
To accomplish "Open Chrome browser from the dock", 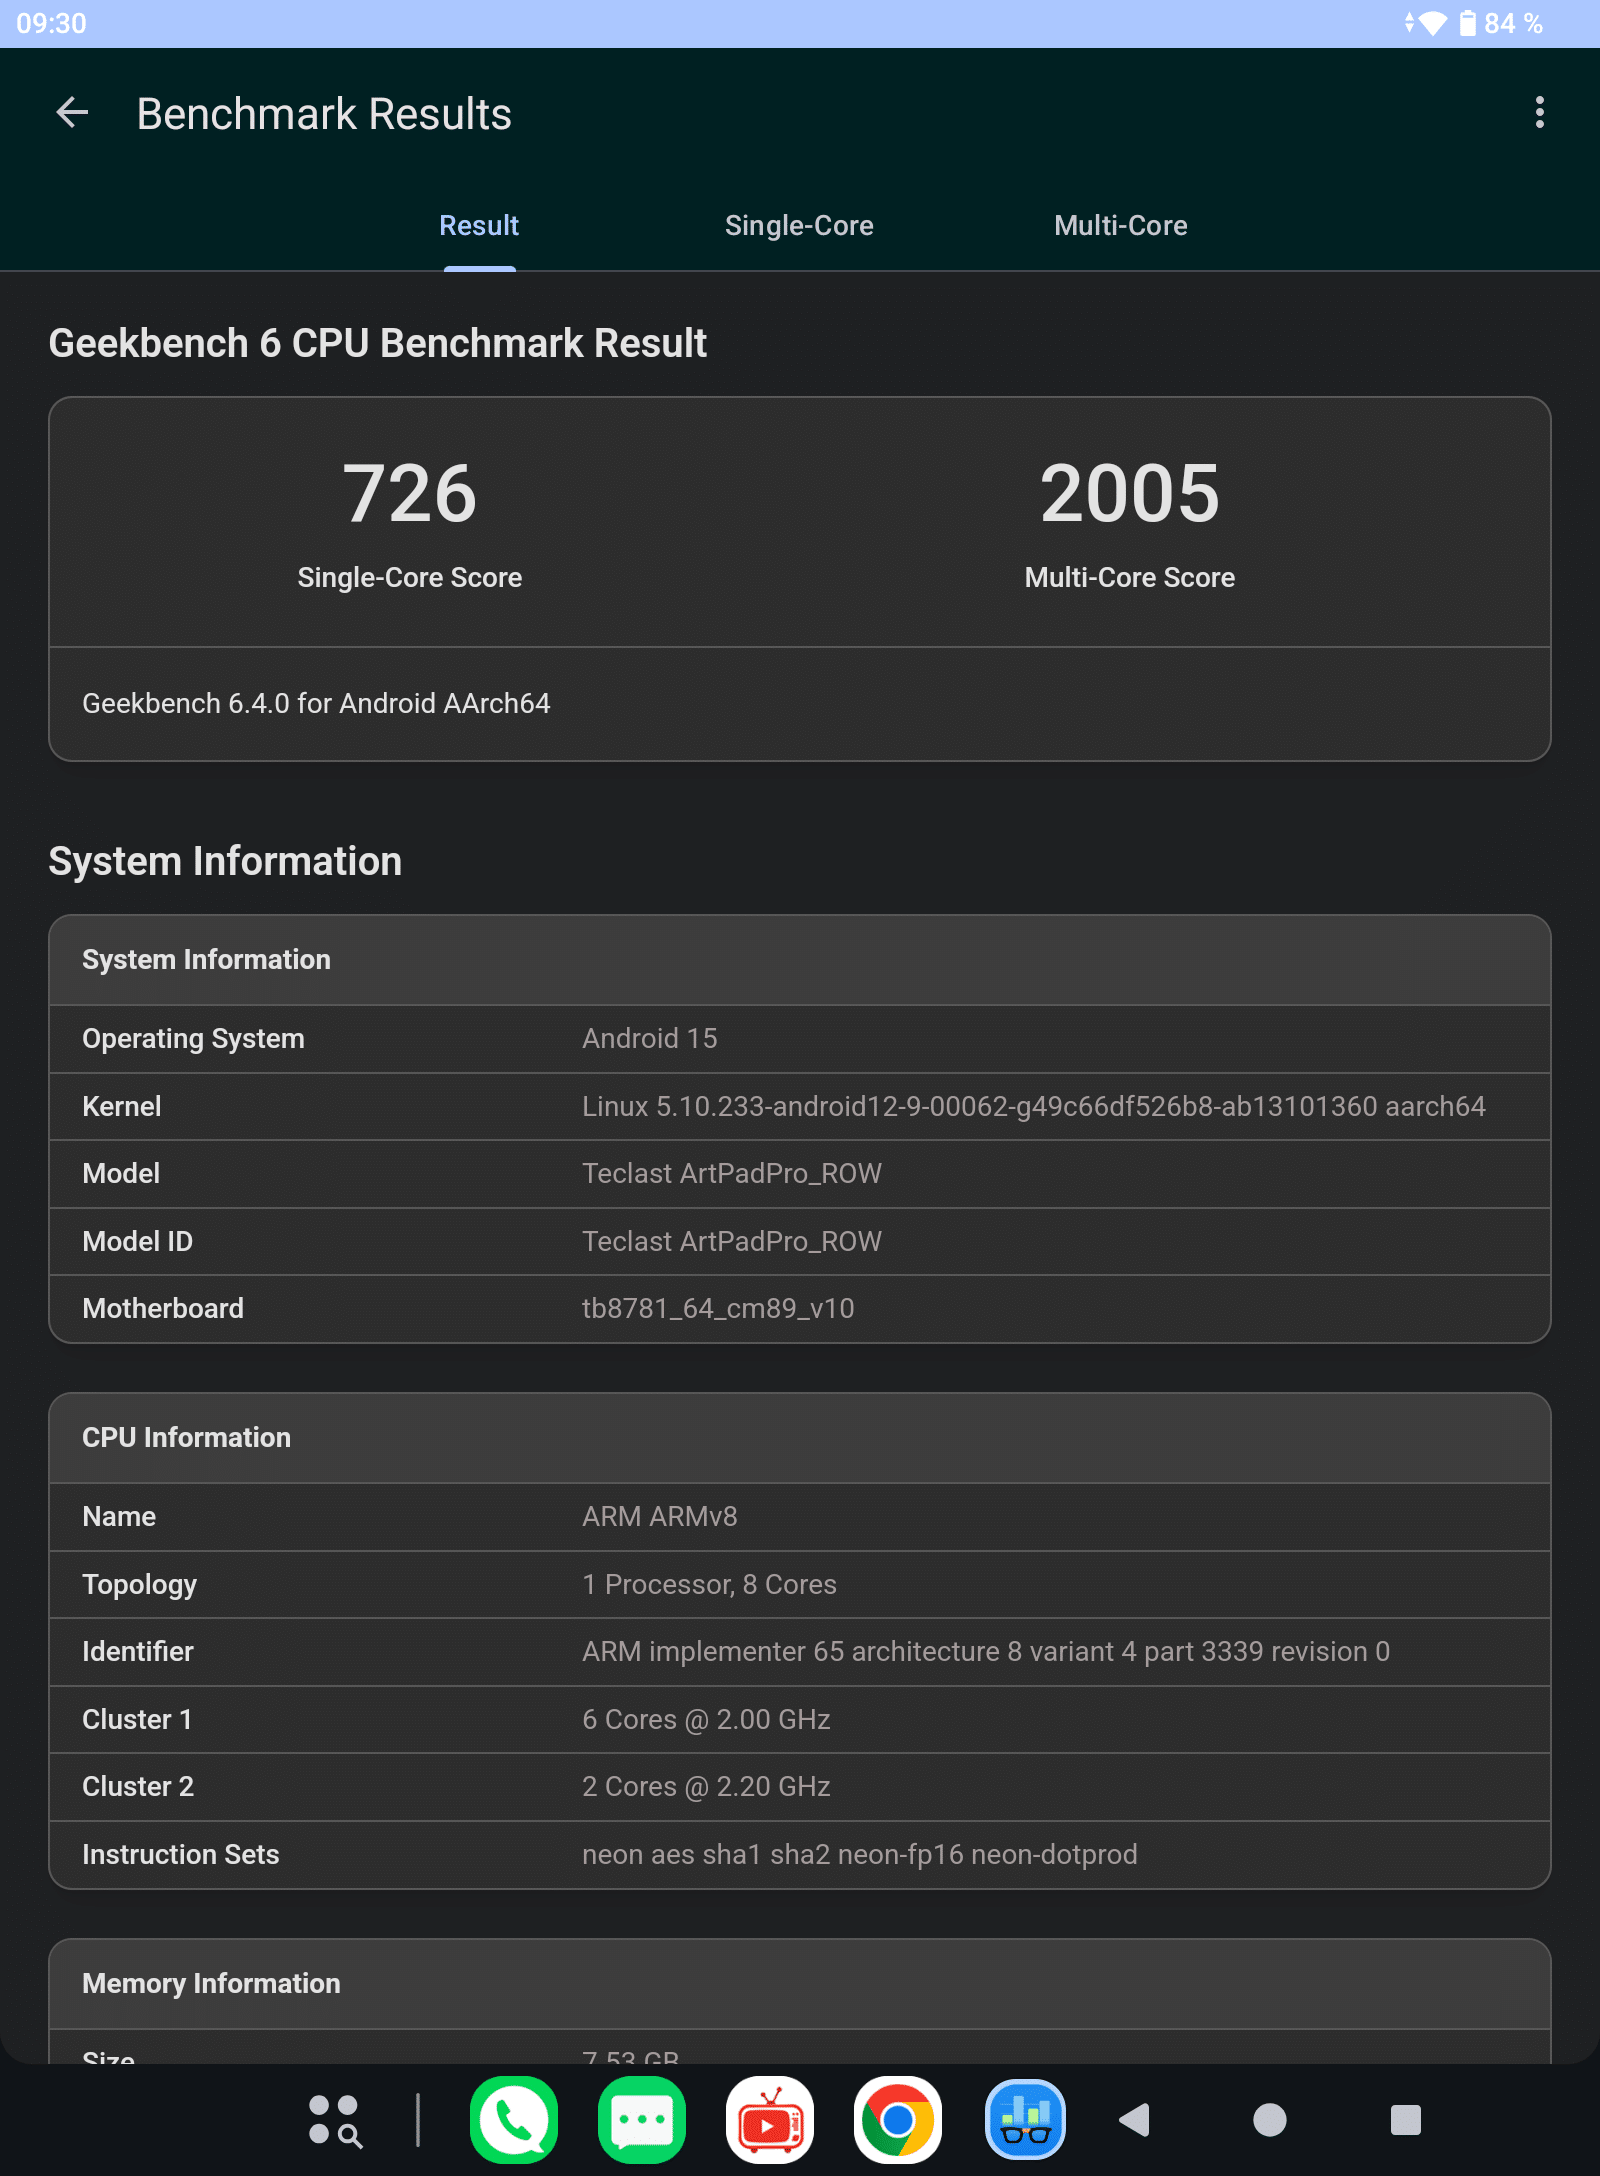I will tap(897, 2120).
